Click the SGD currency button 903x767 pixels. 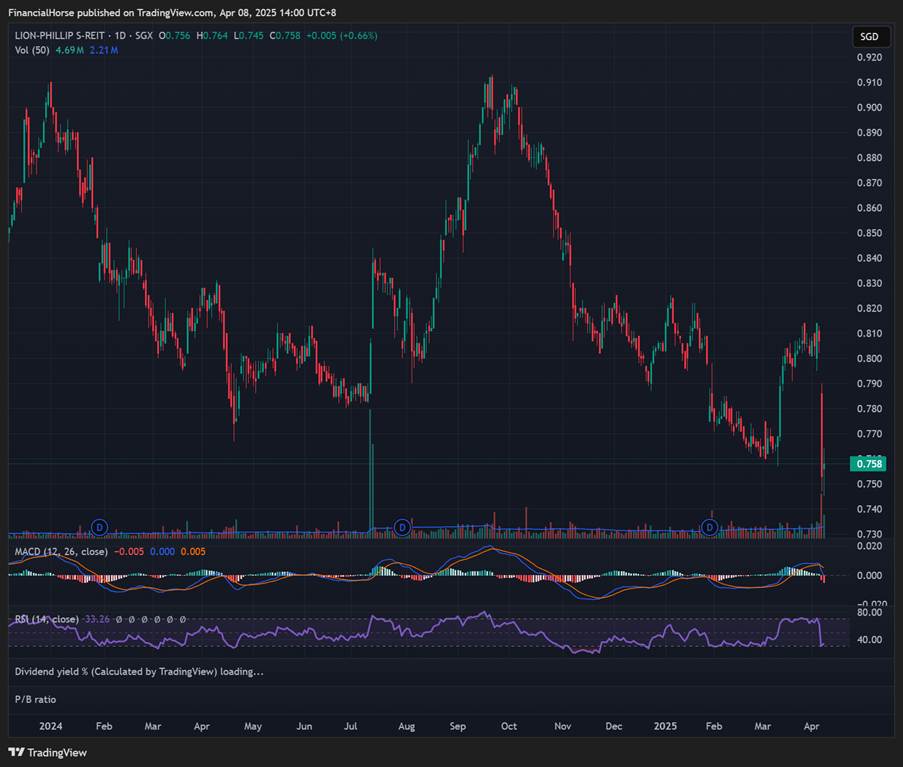(869, 37)
